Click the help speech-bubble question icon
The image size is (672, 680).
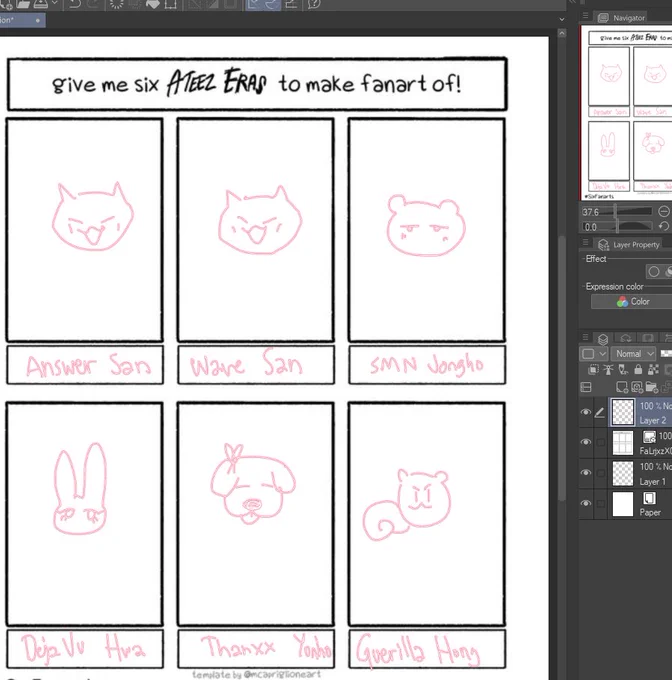pos(314,4)
